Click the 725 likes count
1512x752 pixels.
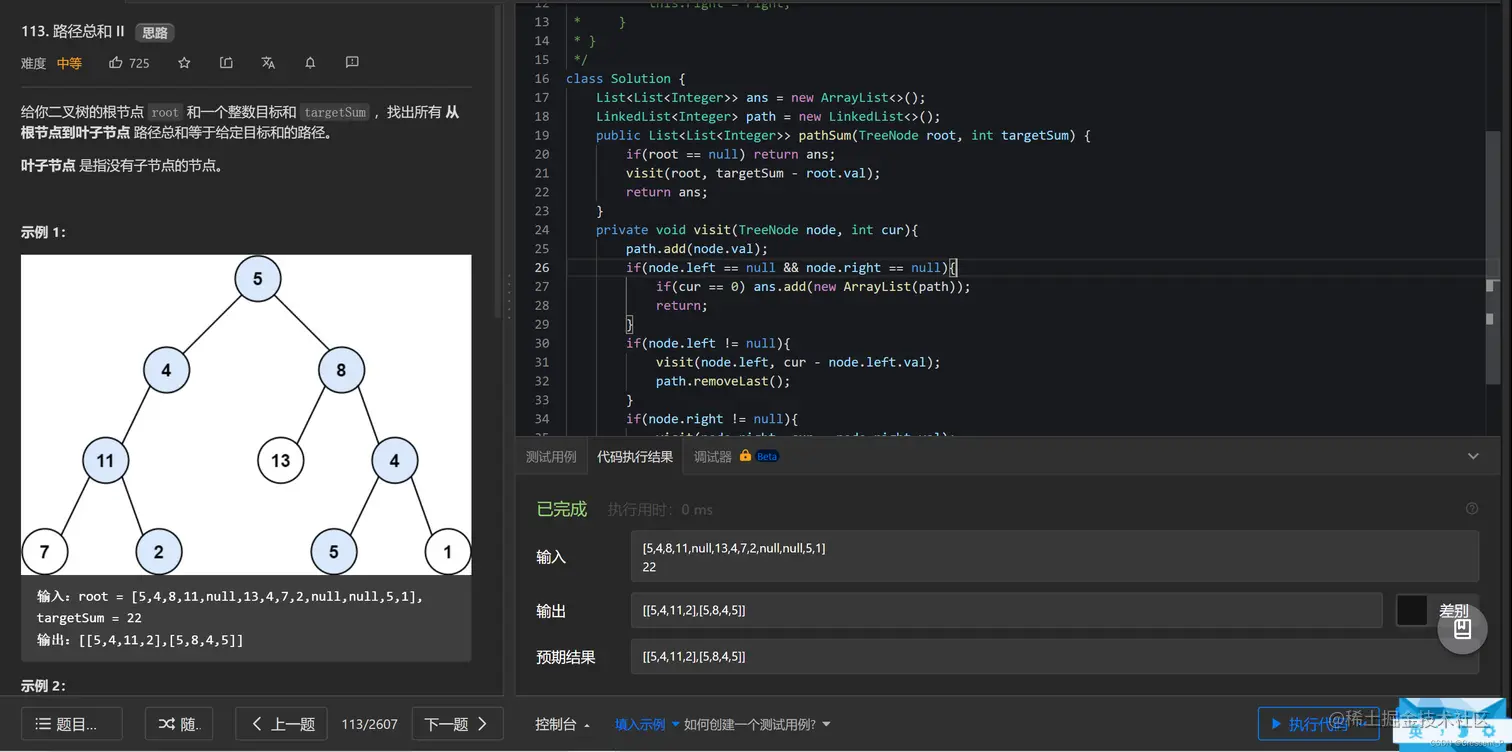click(139, 63)
